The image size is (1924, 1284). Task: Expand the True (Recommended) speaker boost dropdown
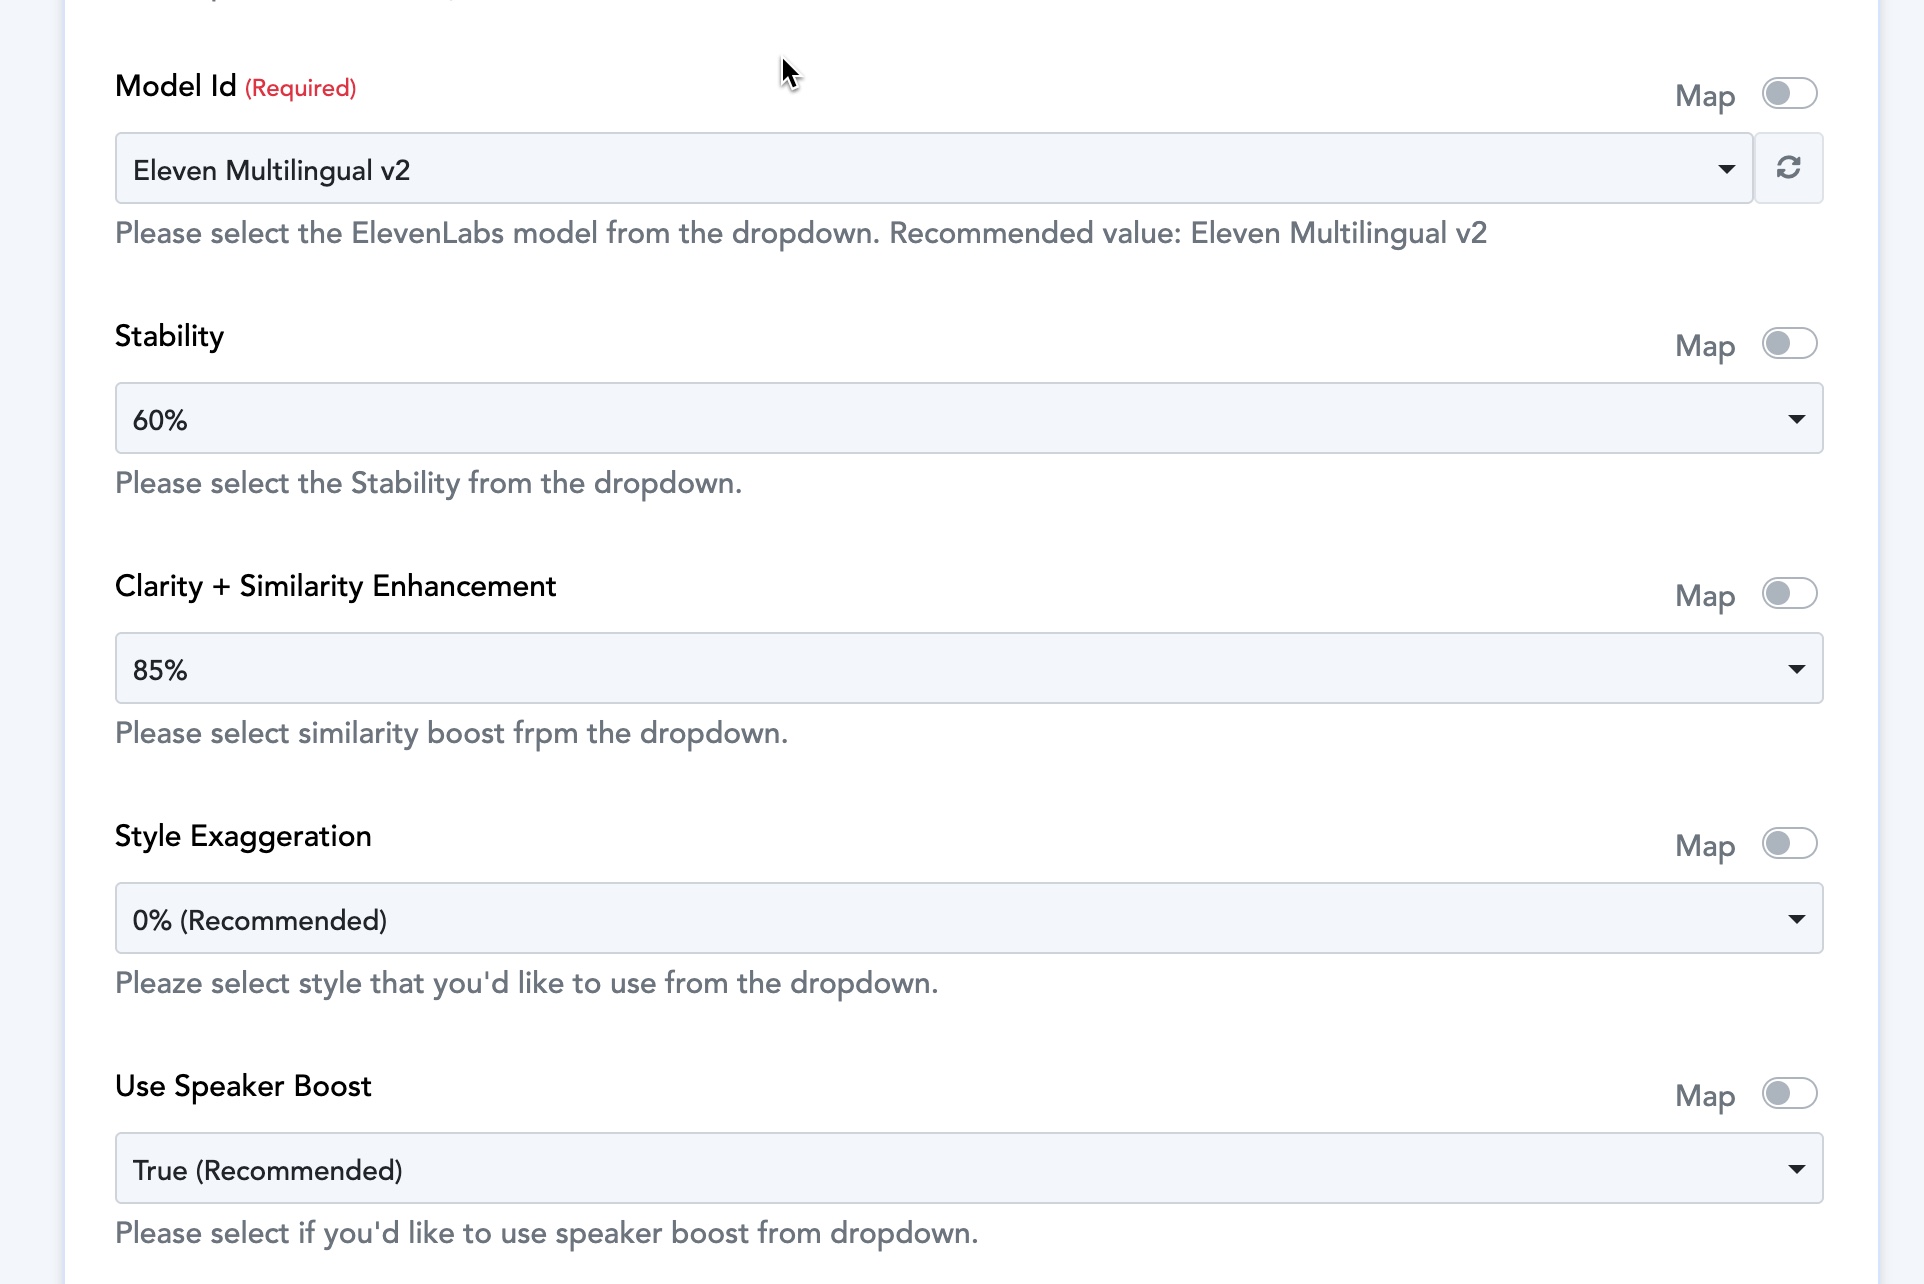[x=968, y=1169]
